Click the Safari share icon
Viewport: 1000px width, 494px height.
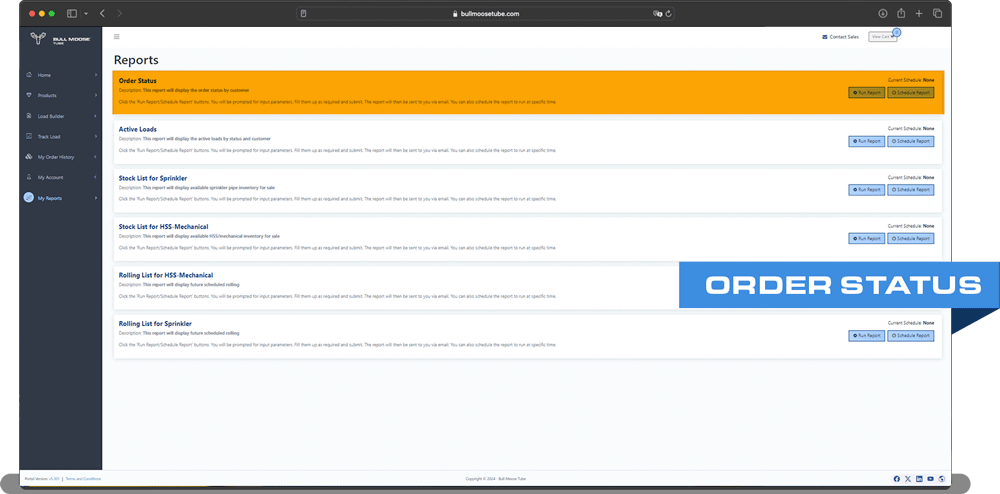click(x=901, y=14)
